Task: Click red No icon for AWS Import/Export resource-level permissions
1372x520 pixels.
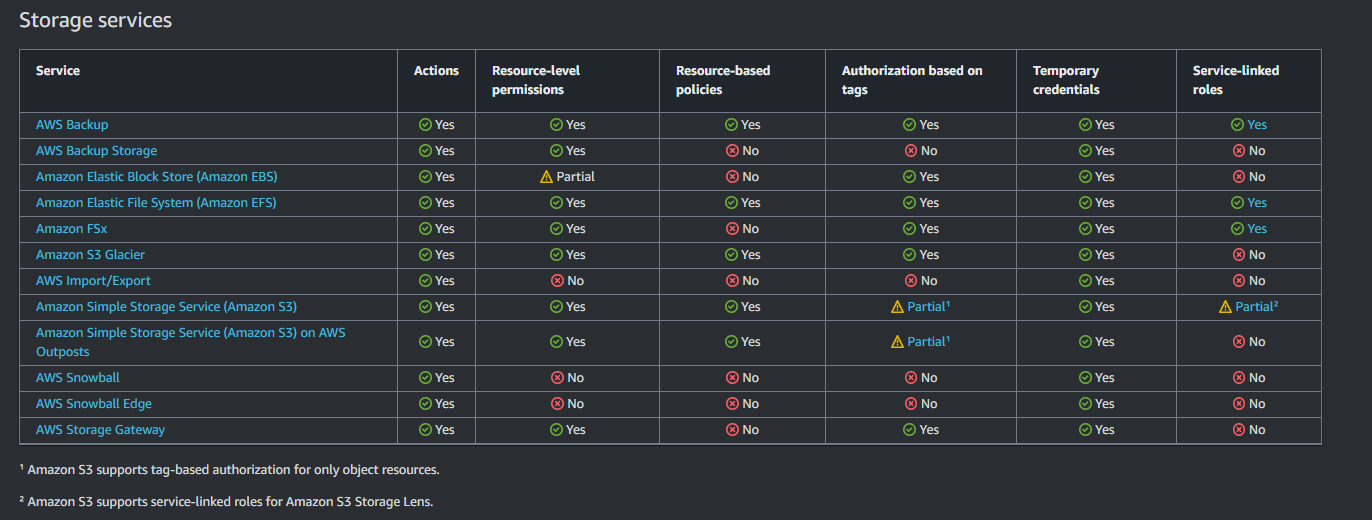Action: (556, 281)
